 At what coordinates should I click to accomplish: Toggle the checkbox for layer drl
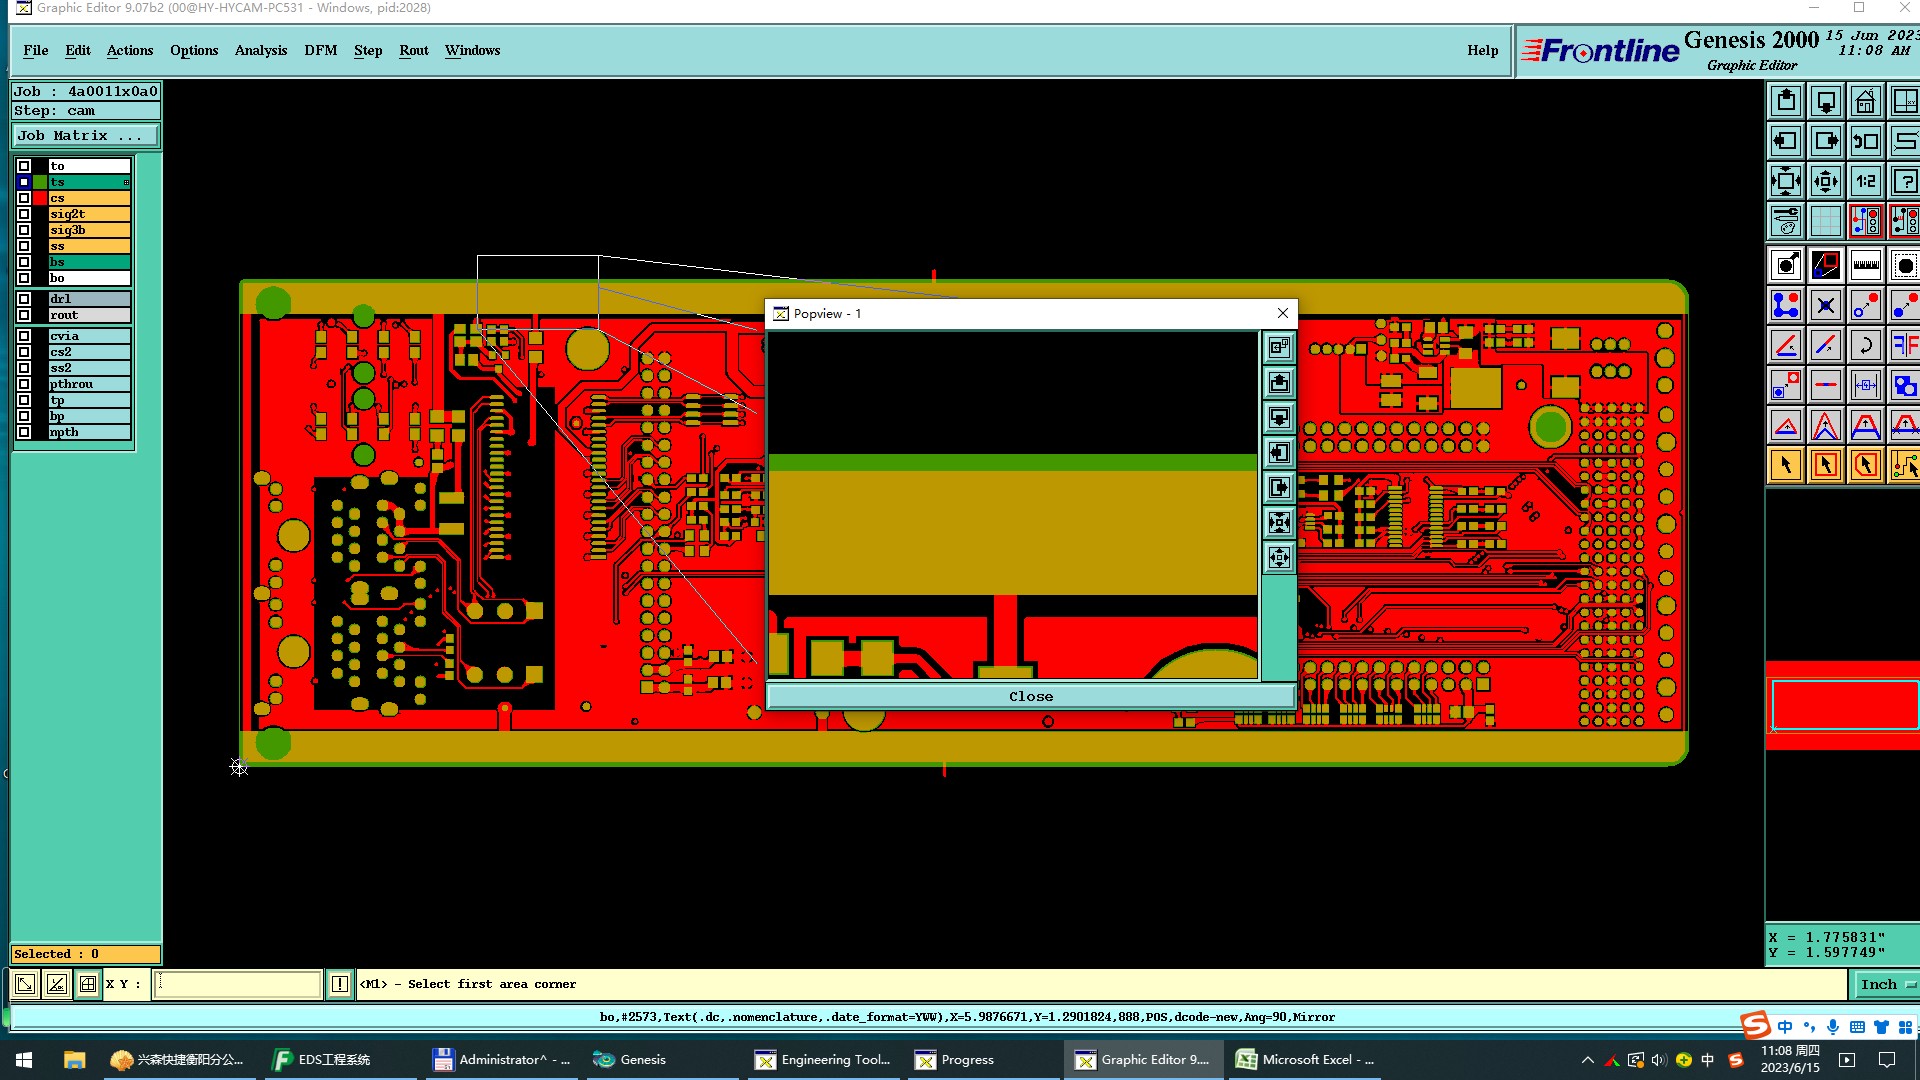tap(24, 299)
